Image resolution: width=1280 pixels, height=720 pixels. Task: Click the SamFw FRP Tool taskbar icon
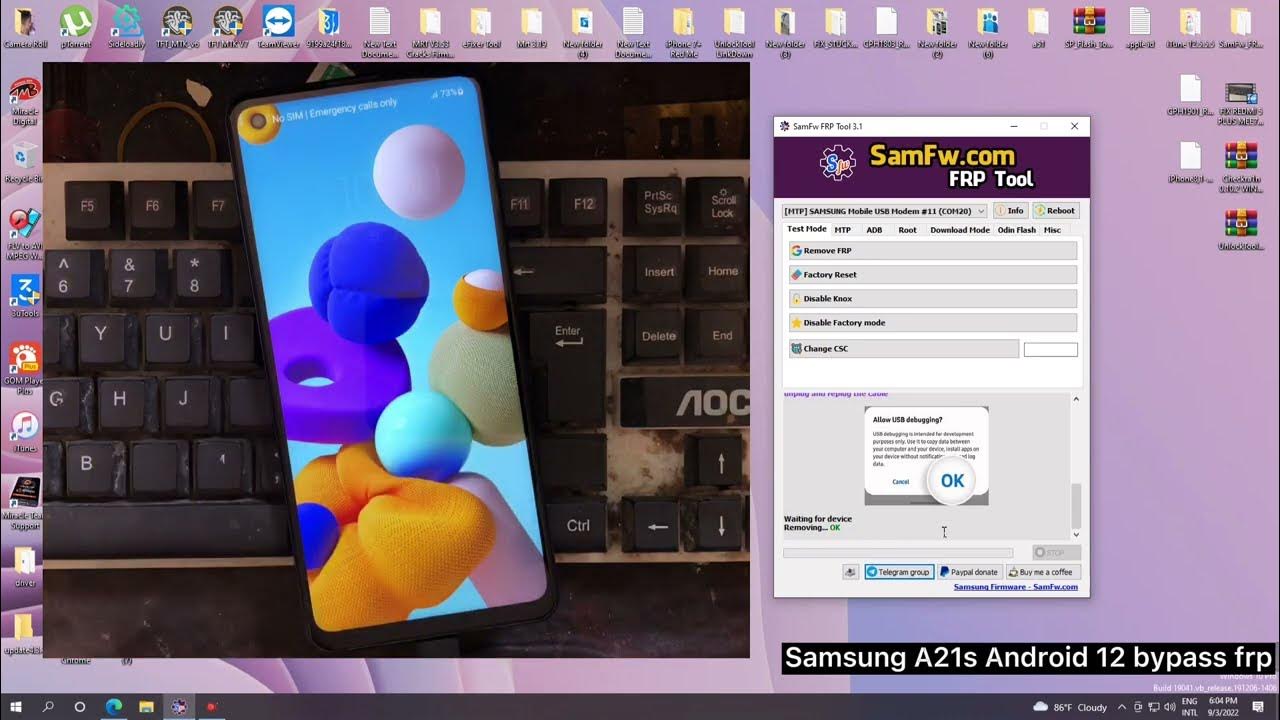coord(179,706)
